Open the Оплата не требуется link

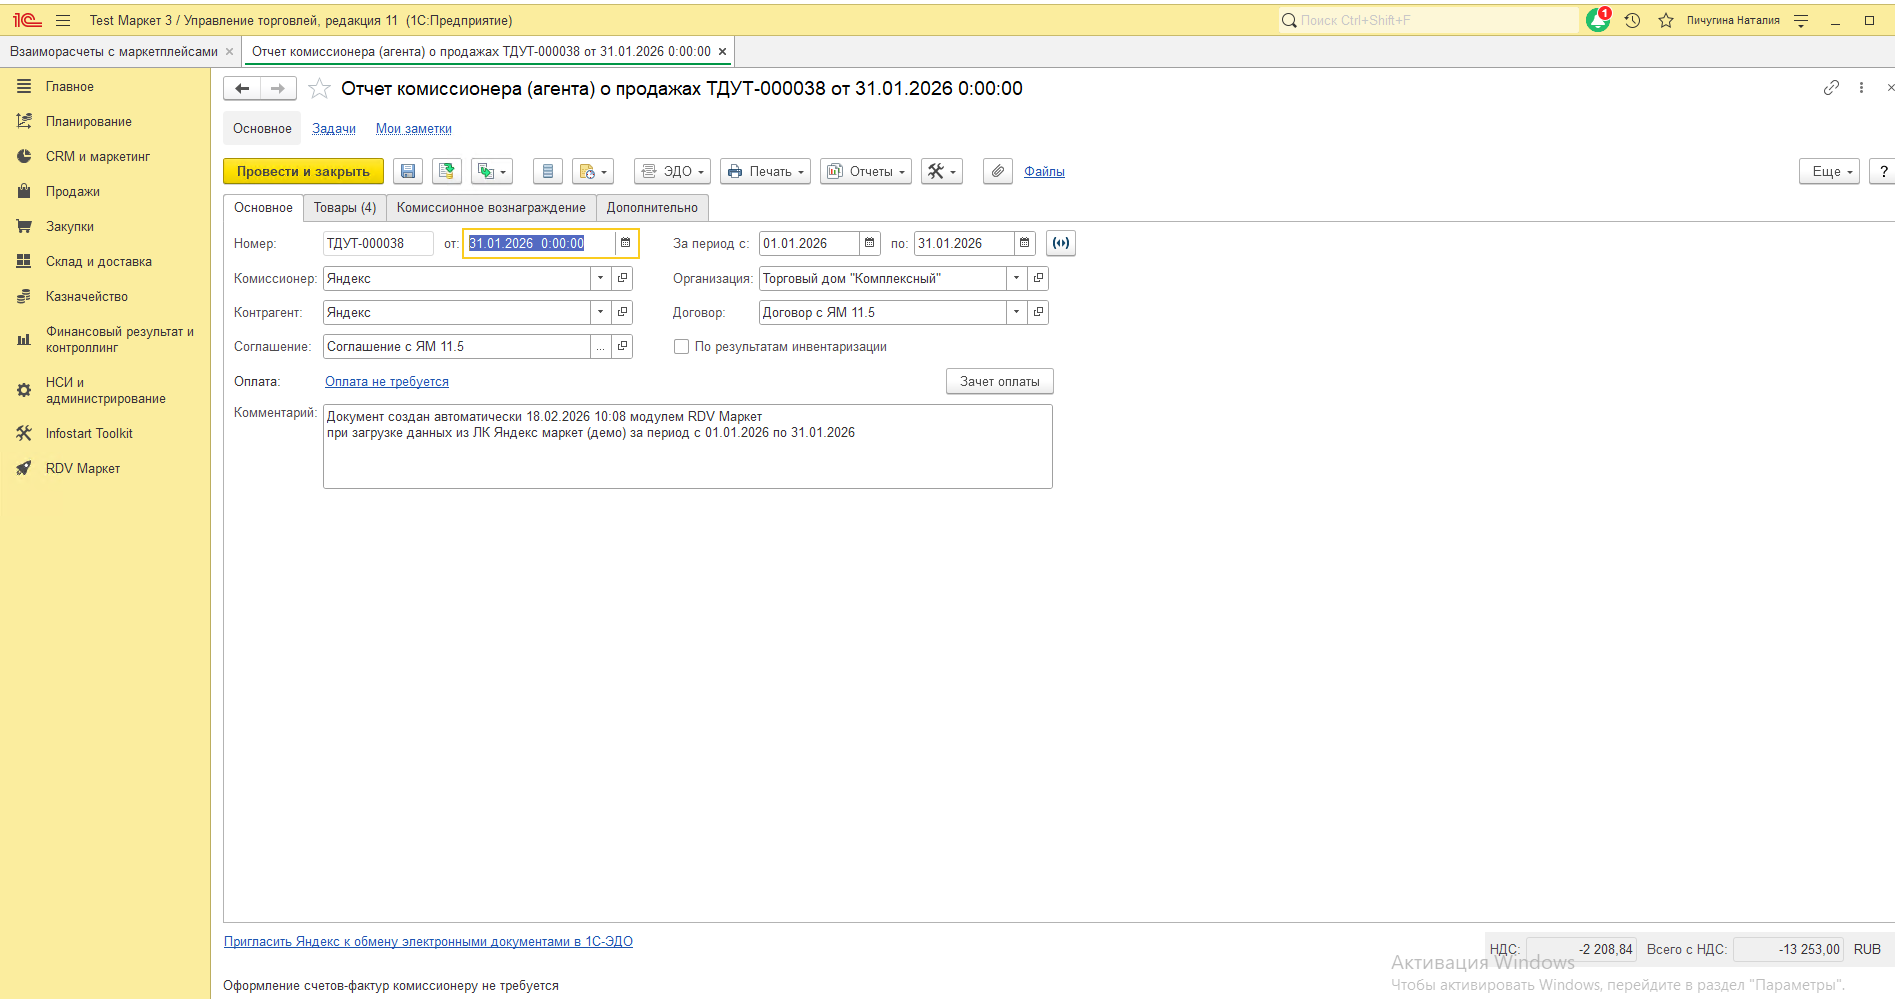[387, 382]
